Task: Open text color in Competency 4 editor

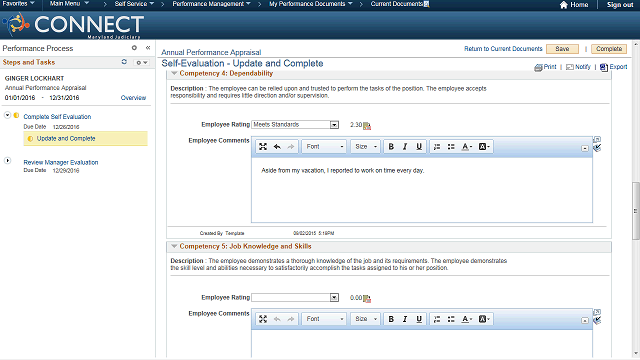Action: coord(467,147)
